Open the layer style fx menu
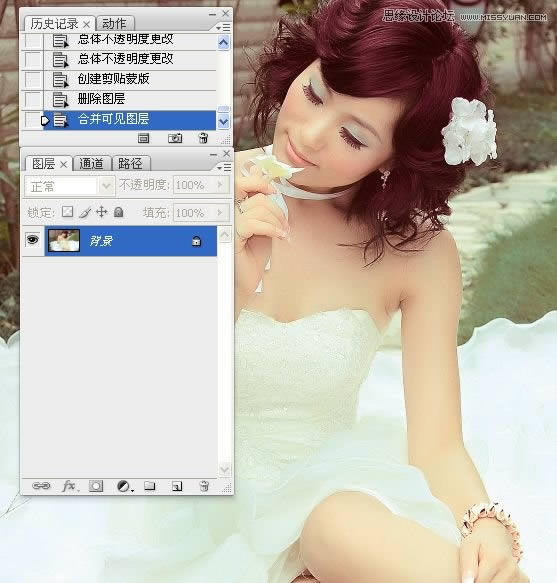 coord(69,486)
